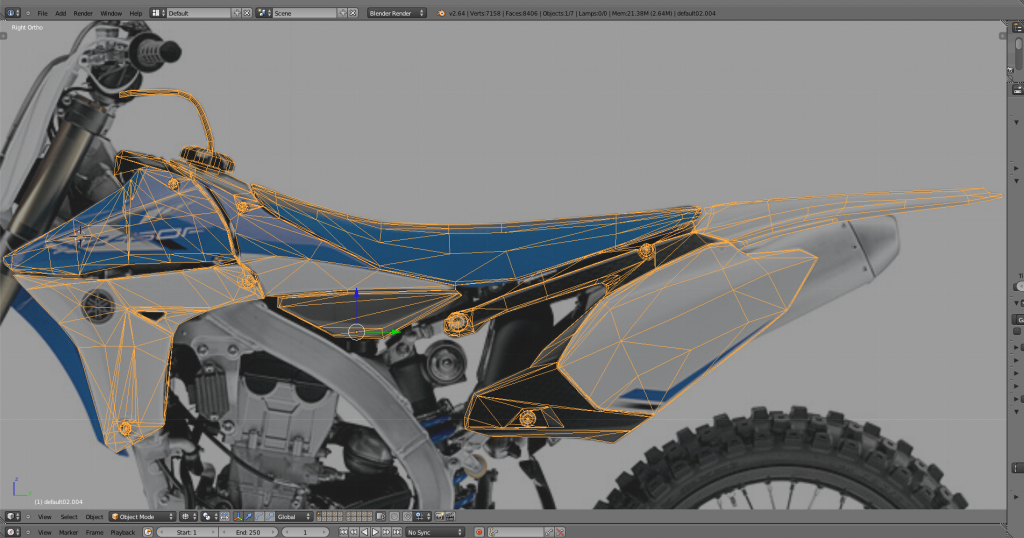Open the Object Mode dropdown
The height and width of the screenshot is (538, 1024).
click(142, 516)
